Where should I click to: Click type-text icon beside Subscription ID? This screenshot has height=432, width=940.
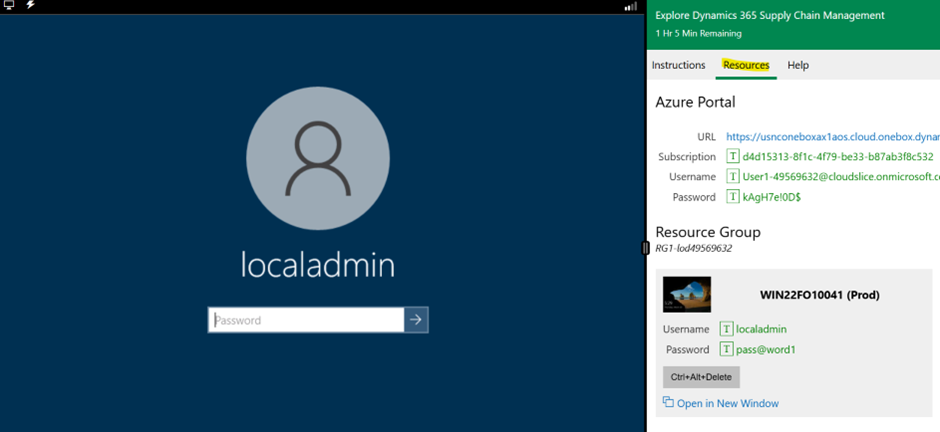(x=733, y=156)
